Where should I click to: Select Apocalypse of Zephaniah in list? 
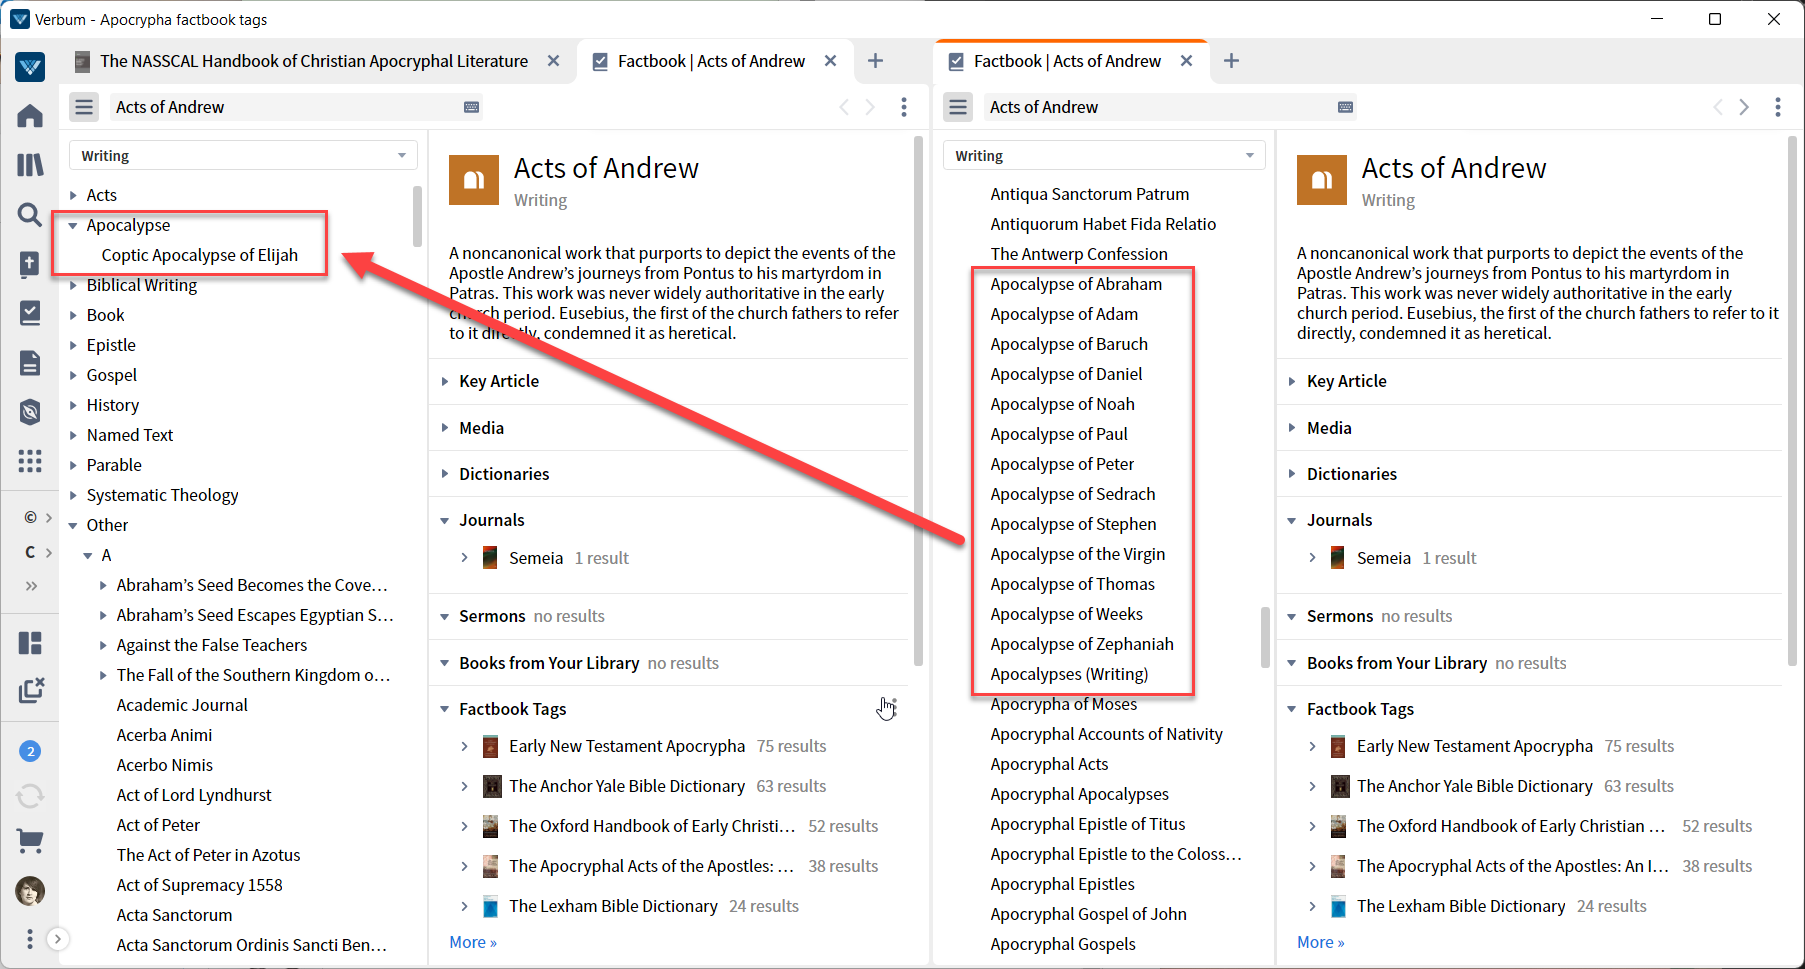coord(1082,644)
